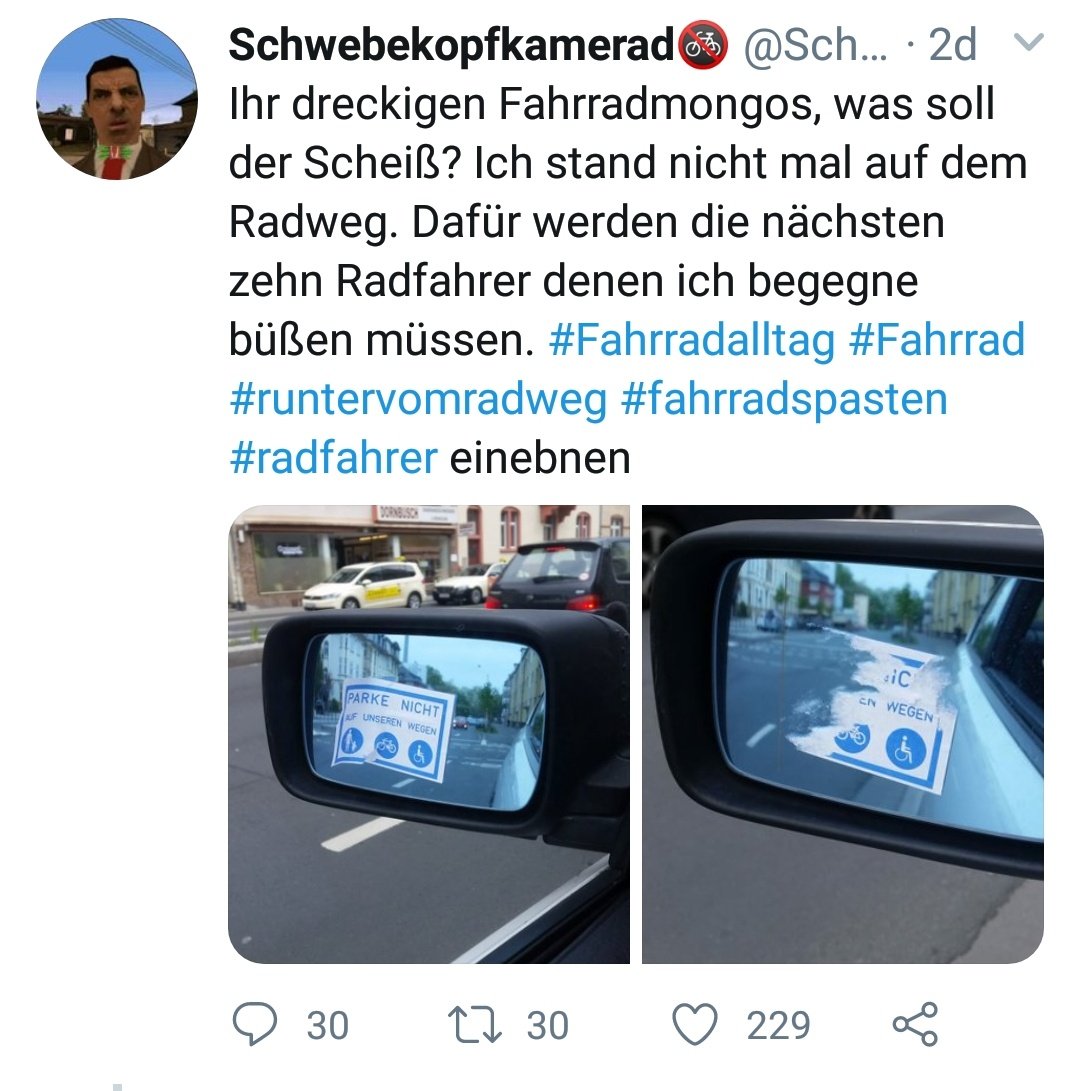Viewport: 1080px width, 1091px height.
Task: Click the retweet arrows icon
Action: (x=474, y=1025)
